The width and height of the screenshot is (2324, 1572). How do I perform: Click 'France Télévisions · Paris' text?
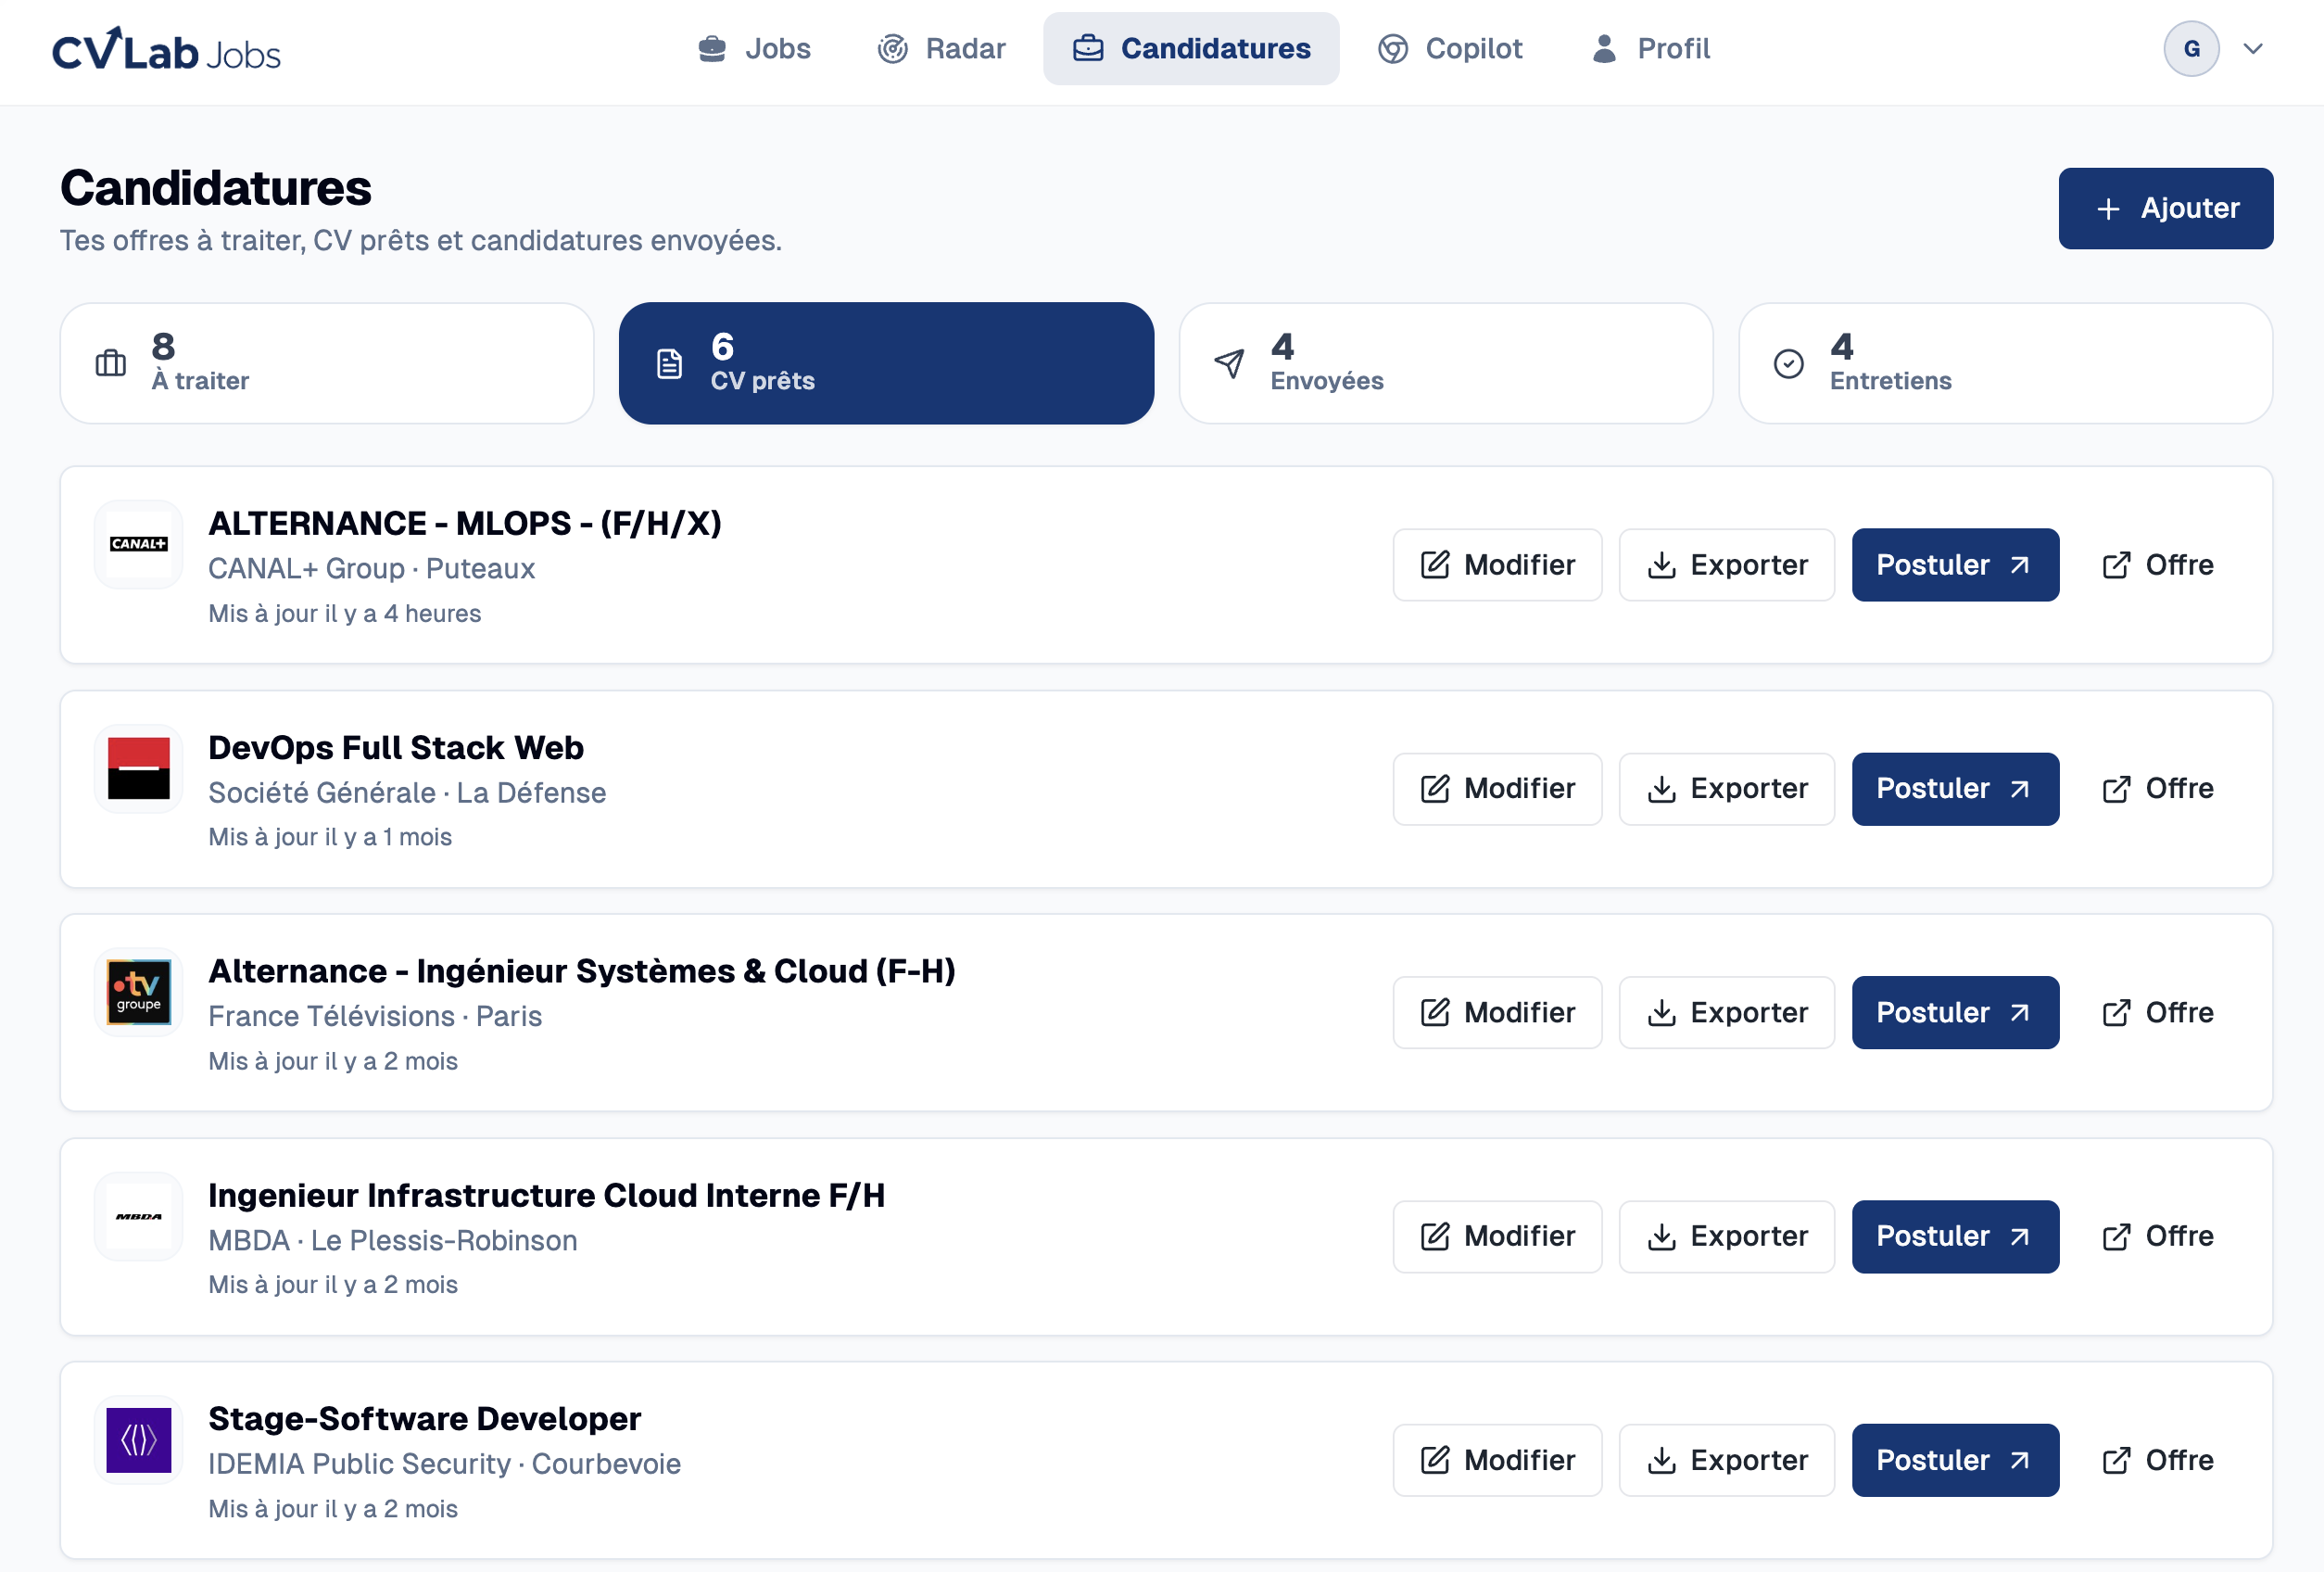375,1016
